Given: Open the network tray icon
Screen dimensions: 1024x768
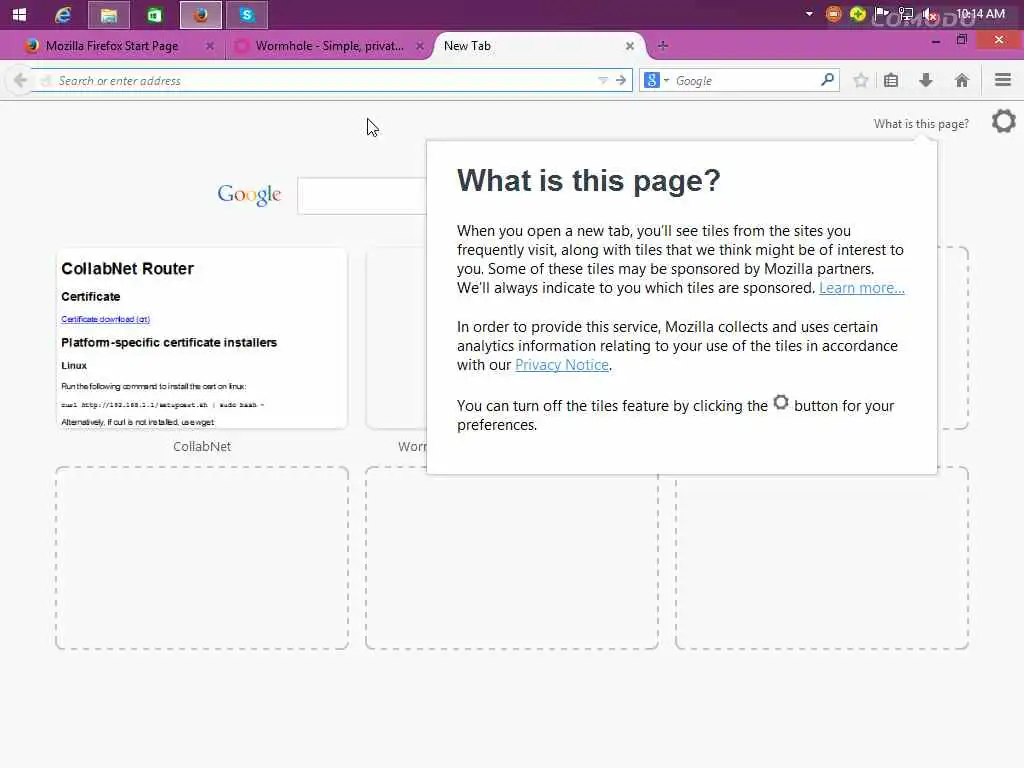Looking at the screenshot, I should coord(906,14).
